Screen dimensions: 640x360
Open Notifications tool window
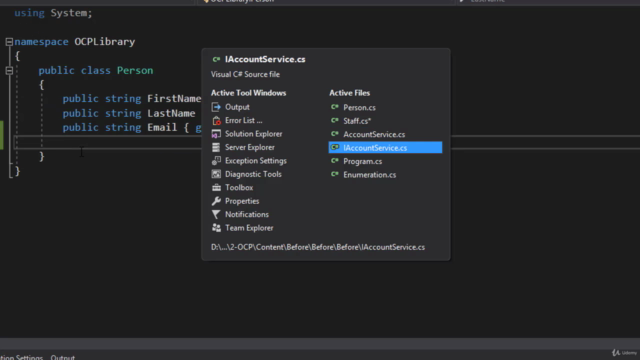click(247, 215)
